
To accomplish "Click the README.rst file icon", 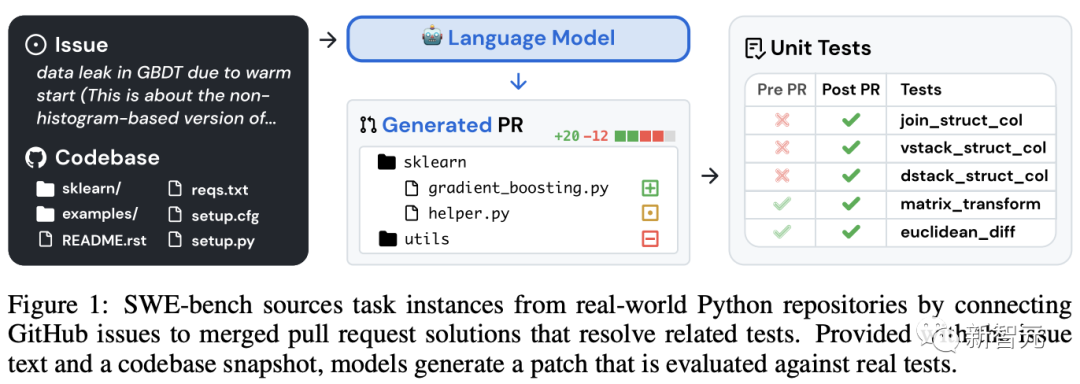I will 46,240.
